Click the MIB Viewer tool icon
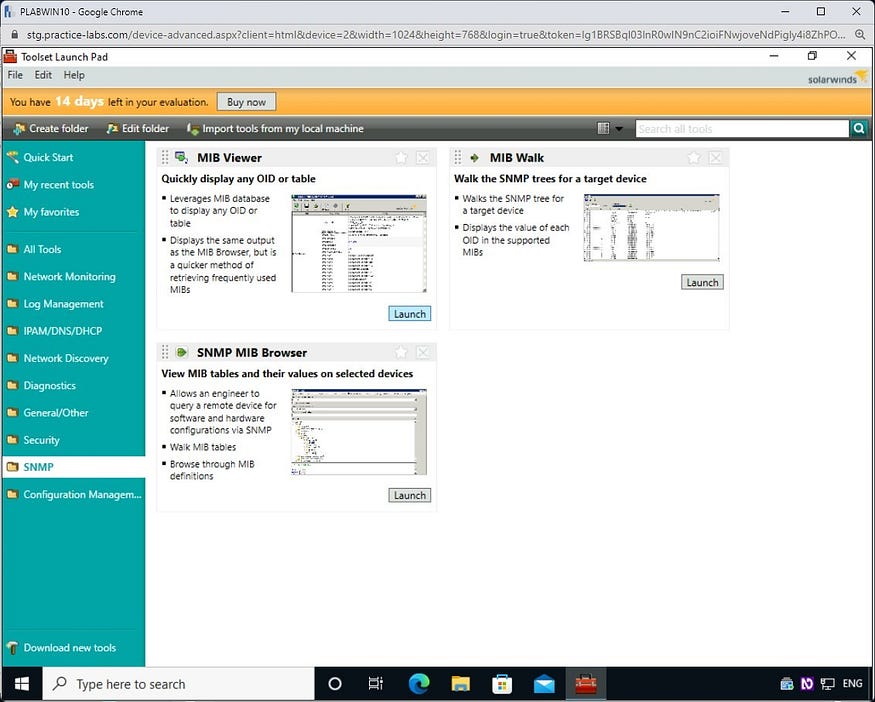The width and height of the screenshot is (875, 702). click(181, 157)
